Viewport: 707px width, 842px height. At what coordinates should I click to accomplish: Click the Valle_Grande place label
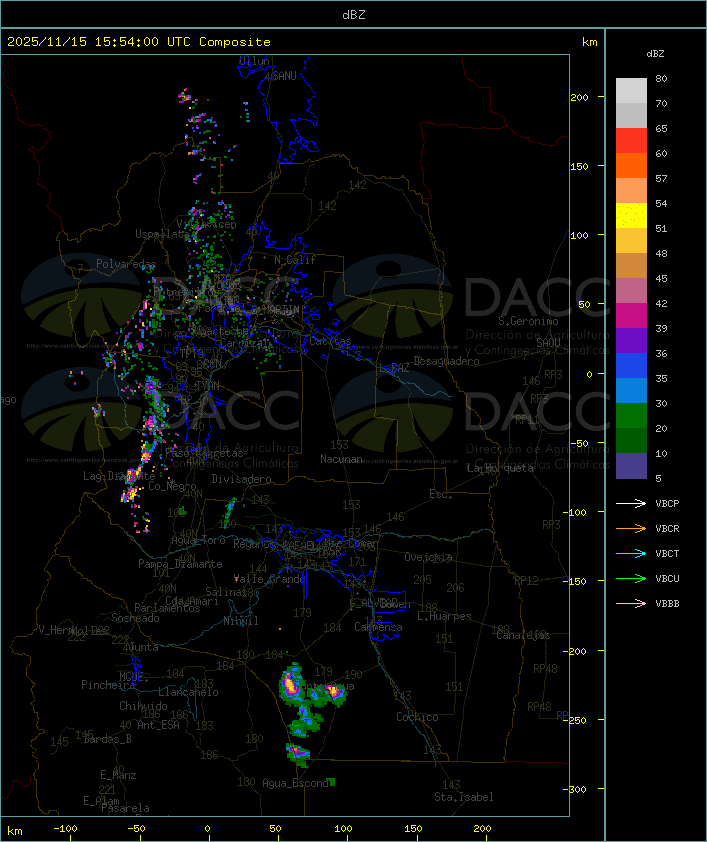271,579
